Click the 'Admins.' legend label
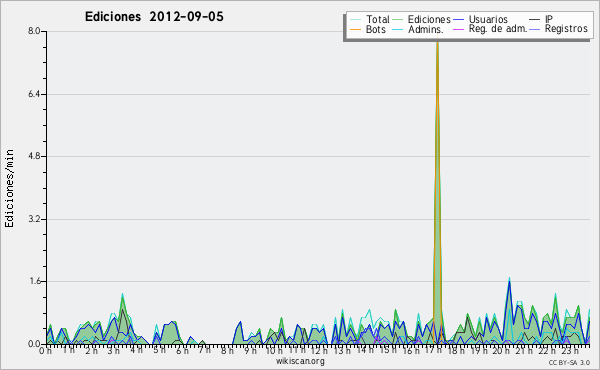This screenshot has width=600, height=370. coord(426,29)
